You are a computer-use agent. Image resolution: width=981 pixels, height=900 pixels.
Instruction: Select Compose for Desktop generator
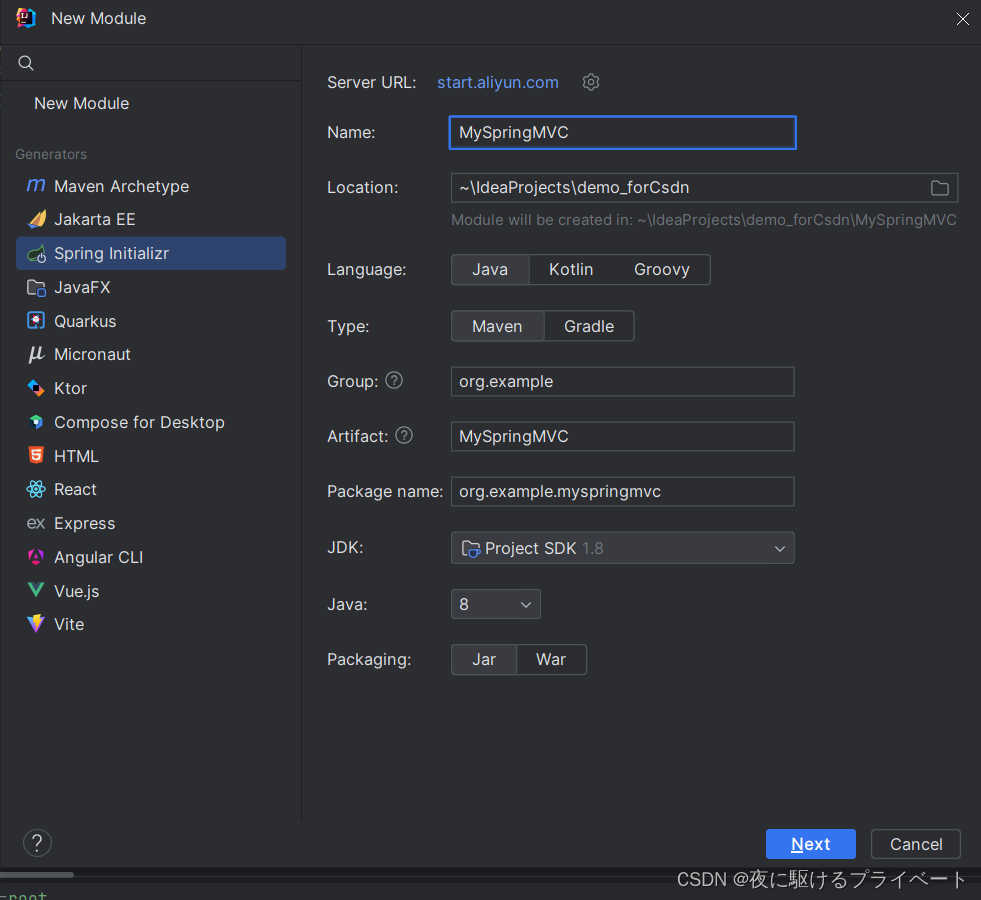pyautogui.click(x=151, y=422)
